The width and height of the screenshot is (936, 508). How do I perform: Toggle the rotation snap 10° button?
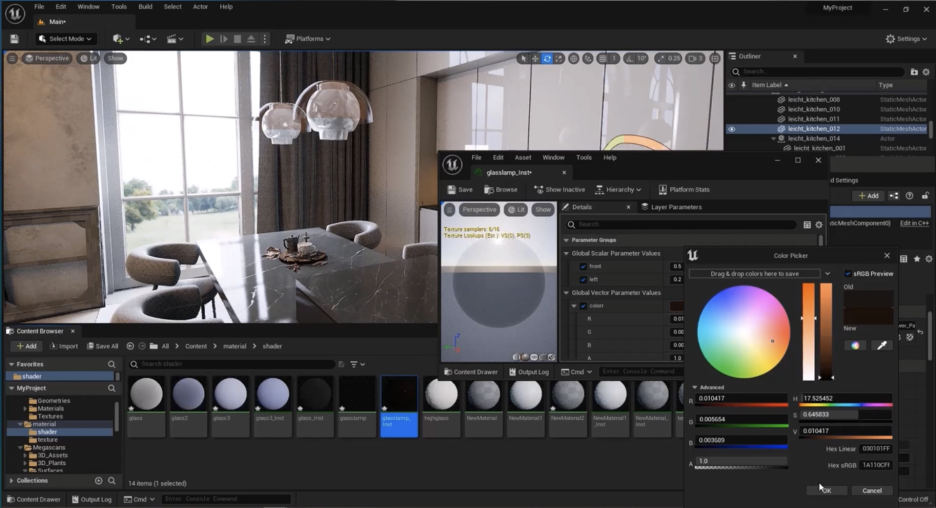pos(636,59)
